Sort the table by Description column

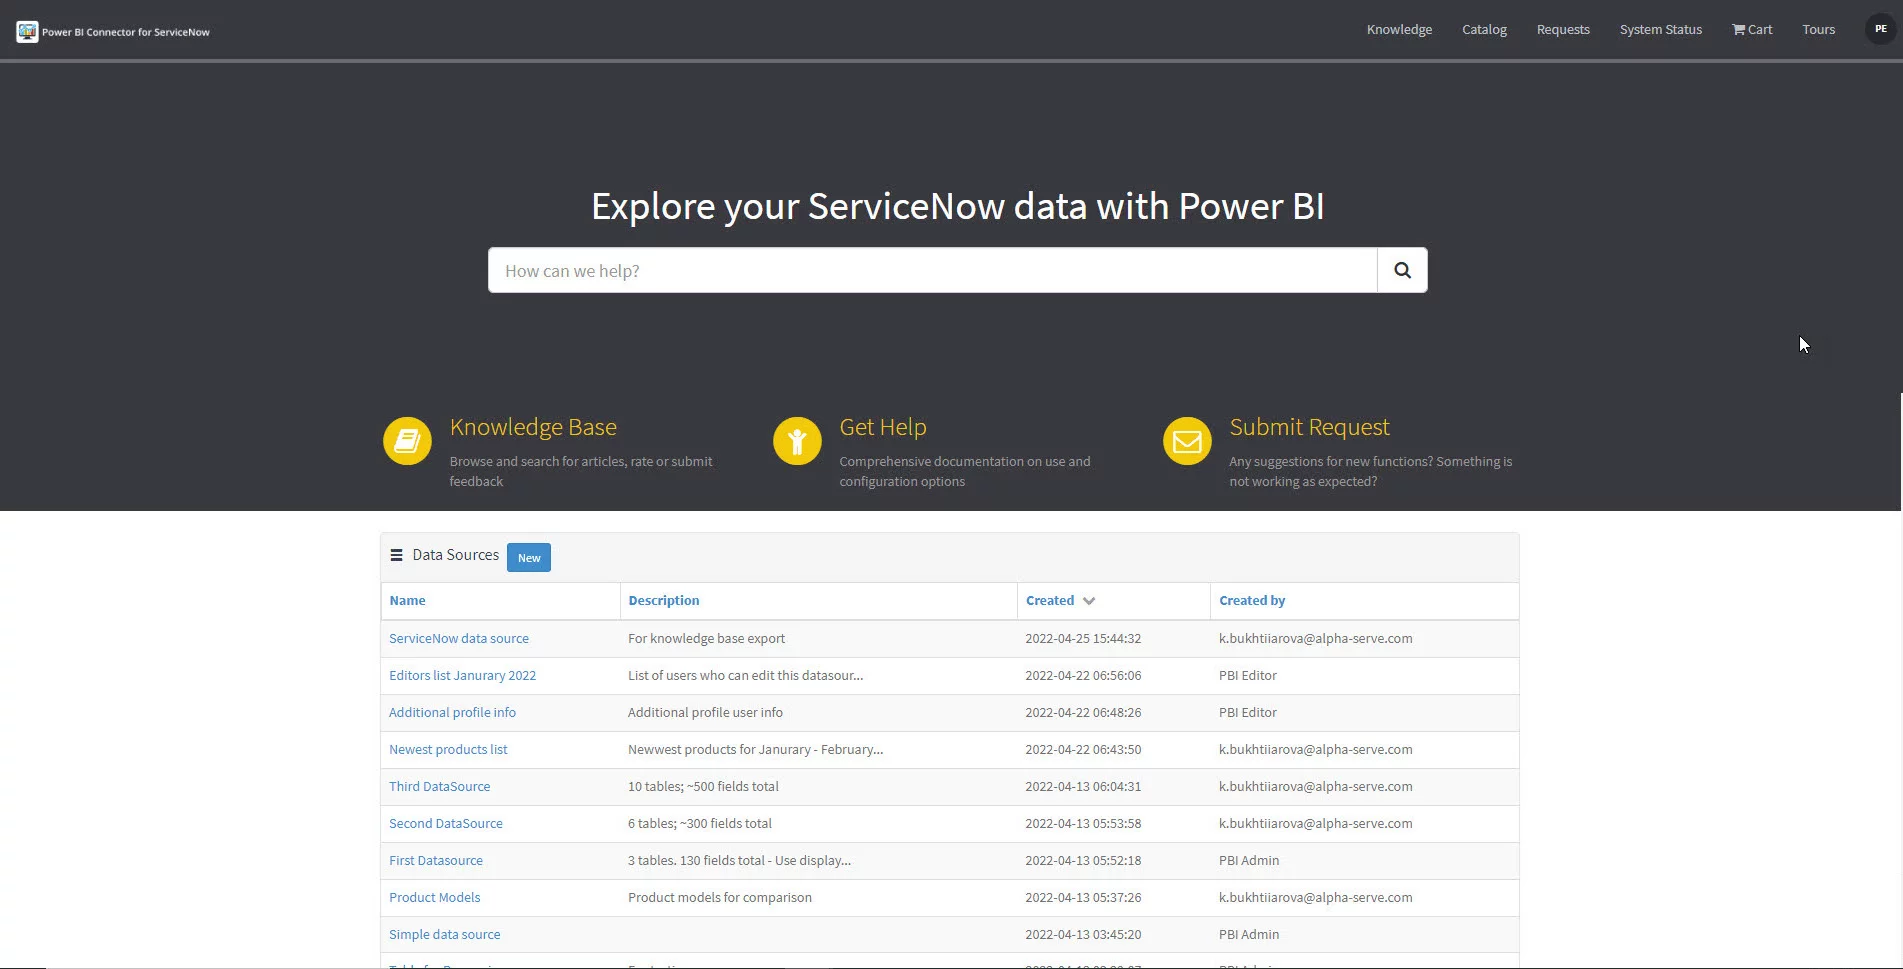point(663,600)
